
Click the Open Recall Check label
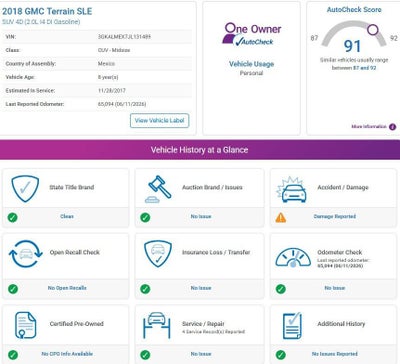(x=75, y=252)
